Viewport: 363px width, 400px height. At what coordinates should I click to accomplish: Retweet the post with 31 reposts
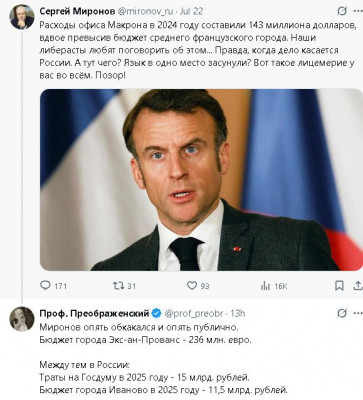click(118, 285)
